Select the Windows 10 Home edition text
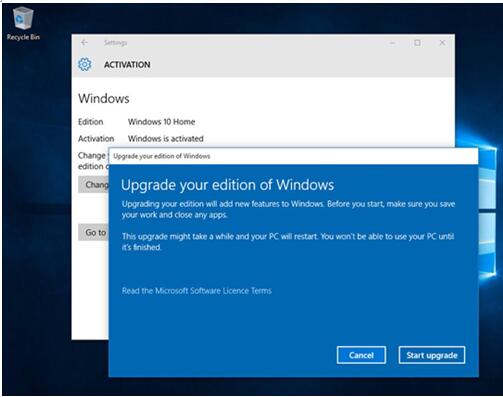The height and width of the screenshot is (397, 503). [162, 122]
